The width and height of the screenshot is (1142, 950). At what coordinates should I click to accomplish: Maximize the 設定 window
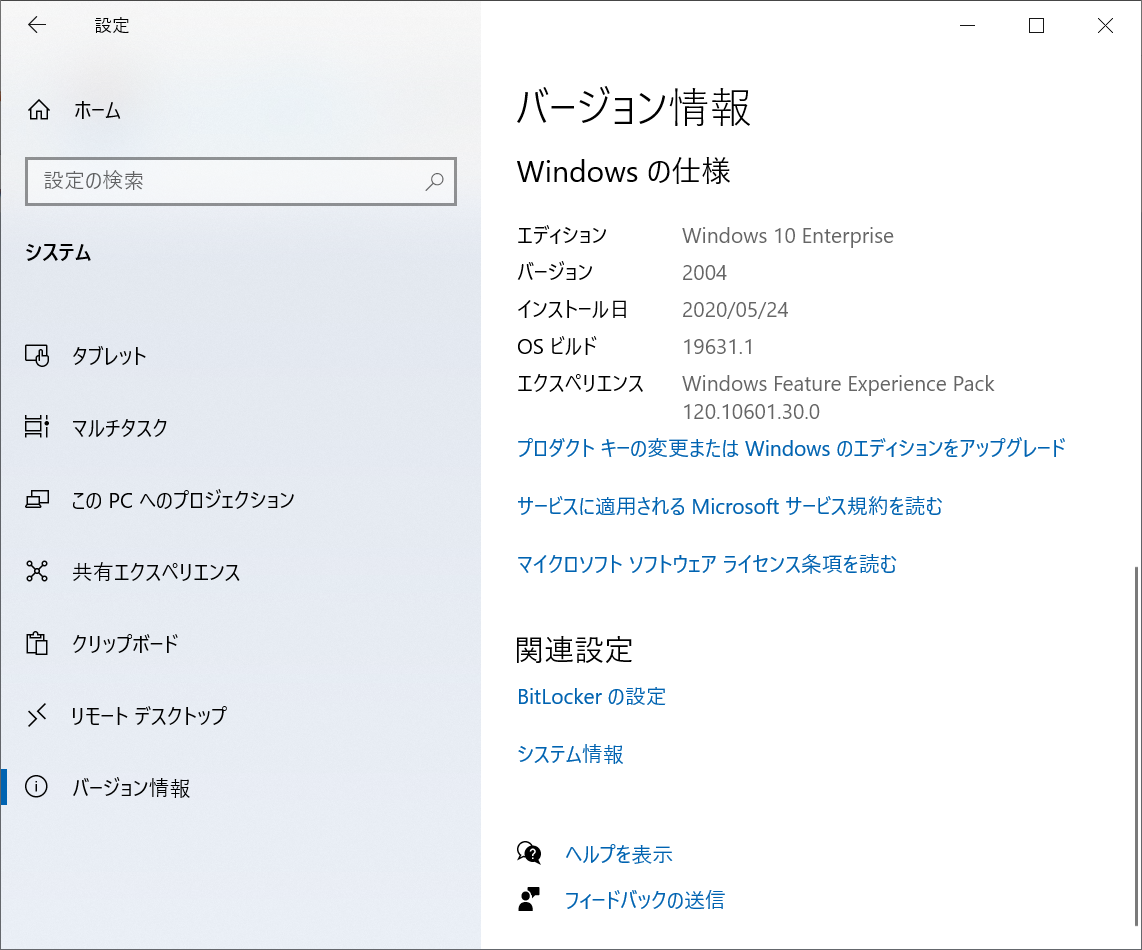coord(1036,25)
